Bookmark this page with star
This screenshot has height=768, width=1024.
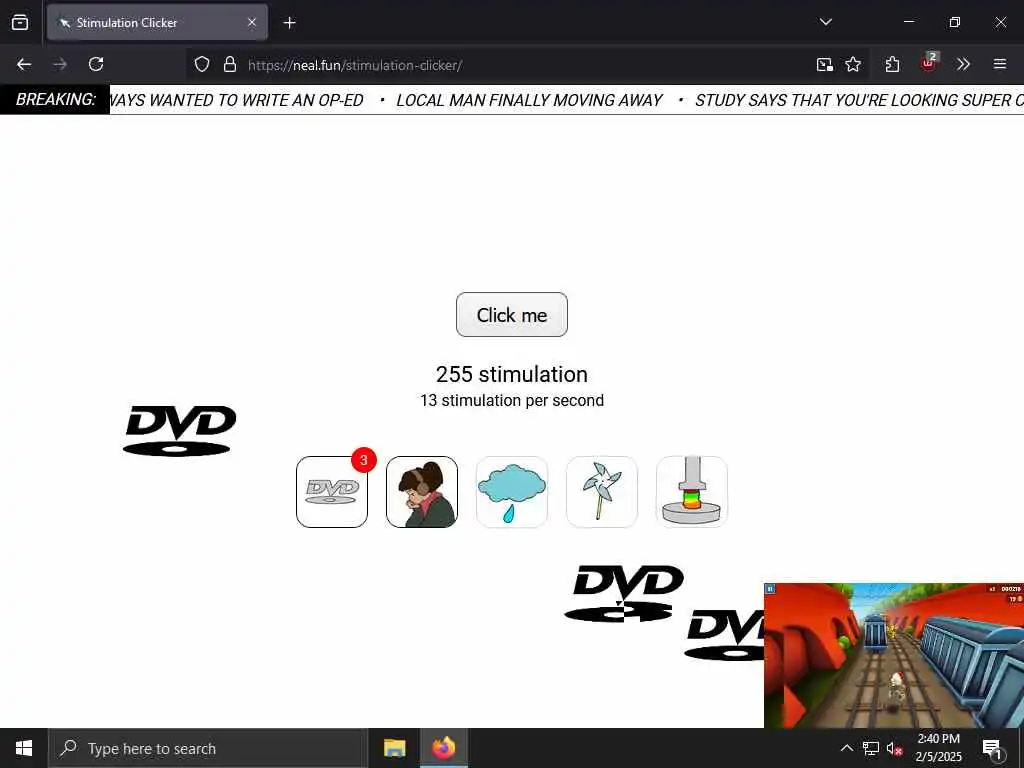tap(853, 64)
